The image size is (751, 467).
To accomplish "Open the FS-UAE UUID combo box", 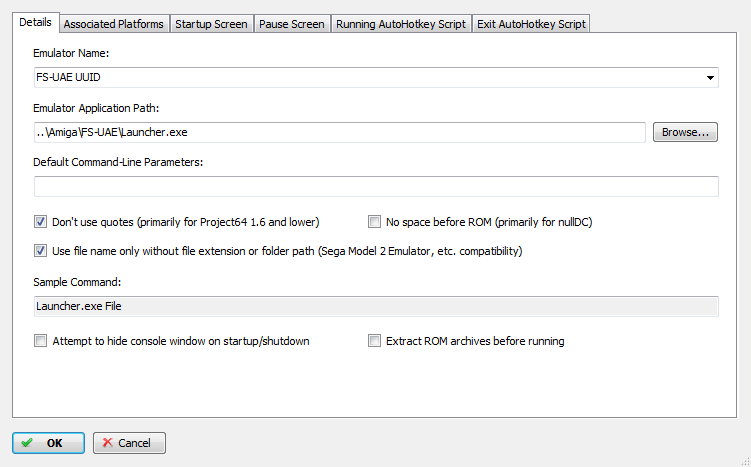I will (x=376, y=78).
